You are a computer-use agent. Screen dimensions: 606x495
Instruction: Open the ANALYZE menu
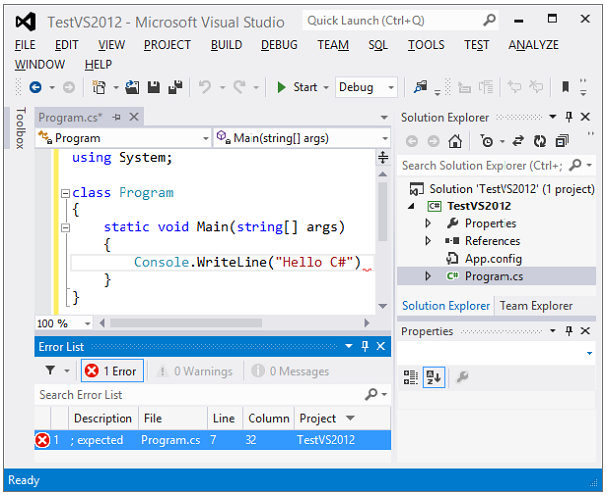(533, 44)
